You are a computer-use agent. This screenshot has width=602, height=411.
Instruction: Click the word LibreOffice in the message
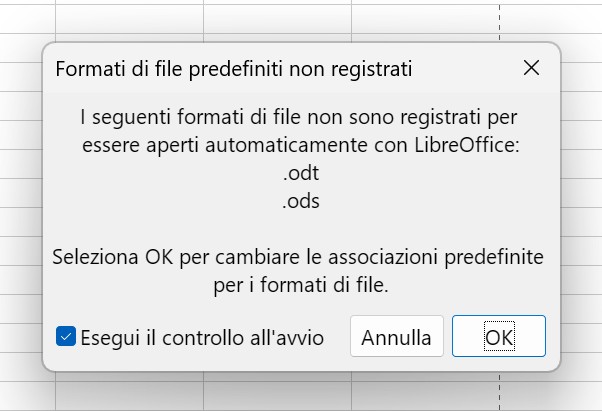pos(467,145)
